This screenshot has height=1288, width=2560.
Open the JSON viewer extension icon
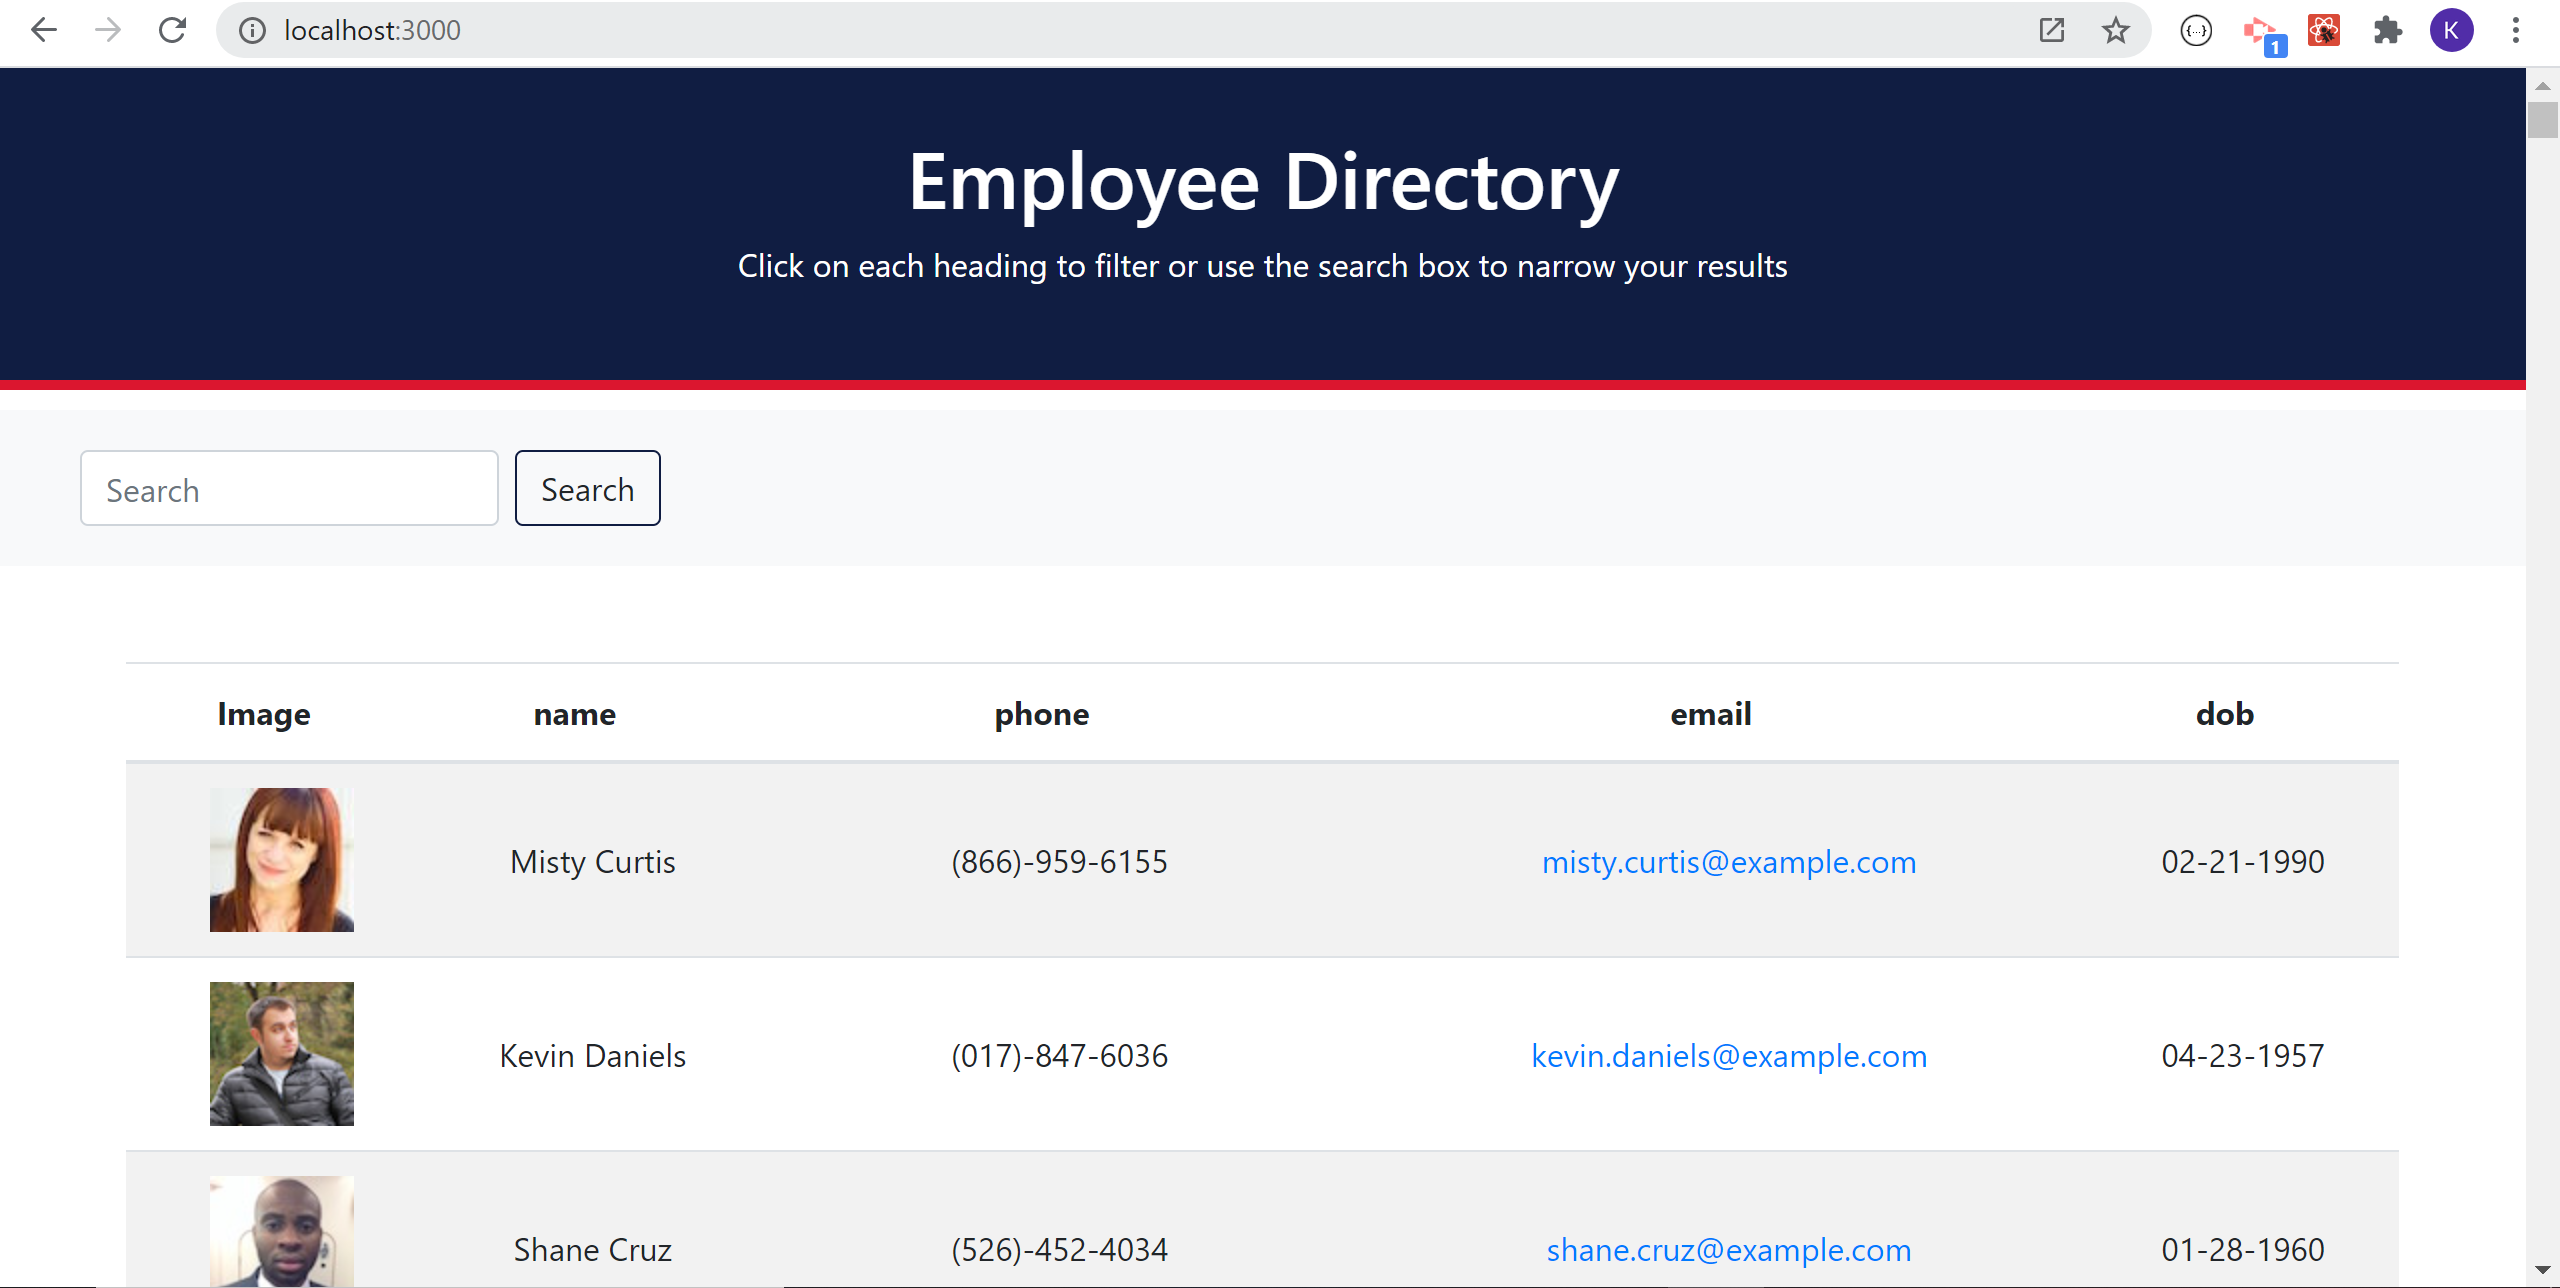pyautogui.click(x=2196, y=31)
